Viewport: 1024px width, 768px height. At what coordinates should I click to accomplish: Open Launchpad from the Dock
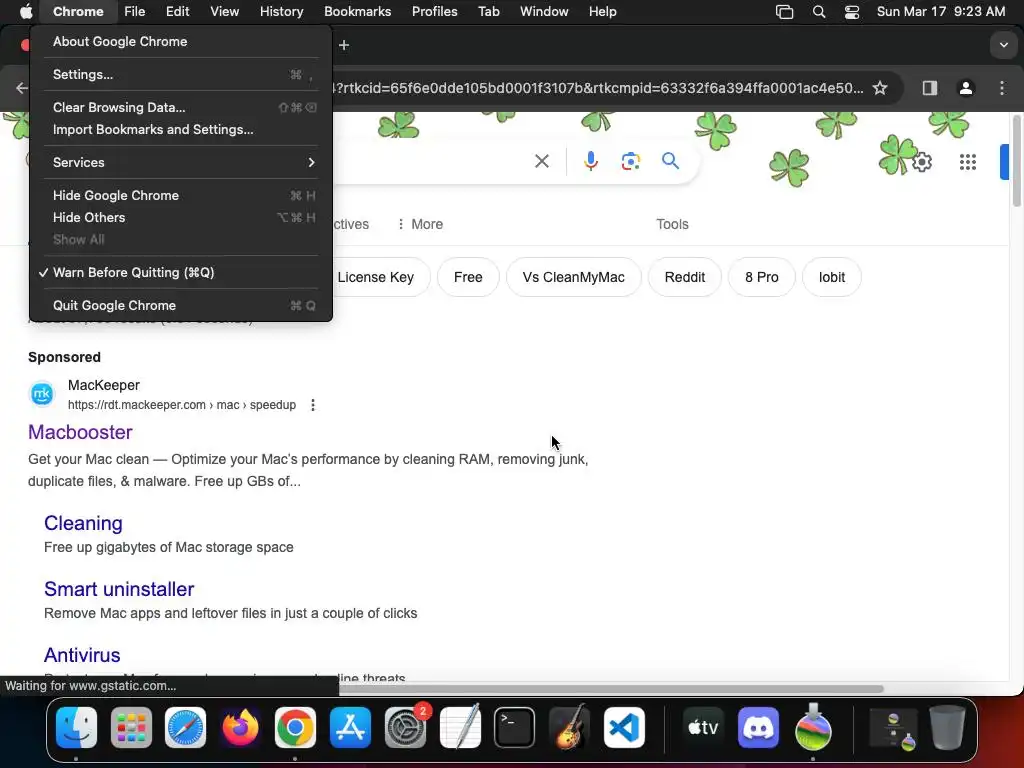(x=131, y=727)
